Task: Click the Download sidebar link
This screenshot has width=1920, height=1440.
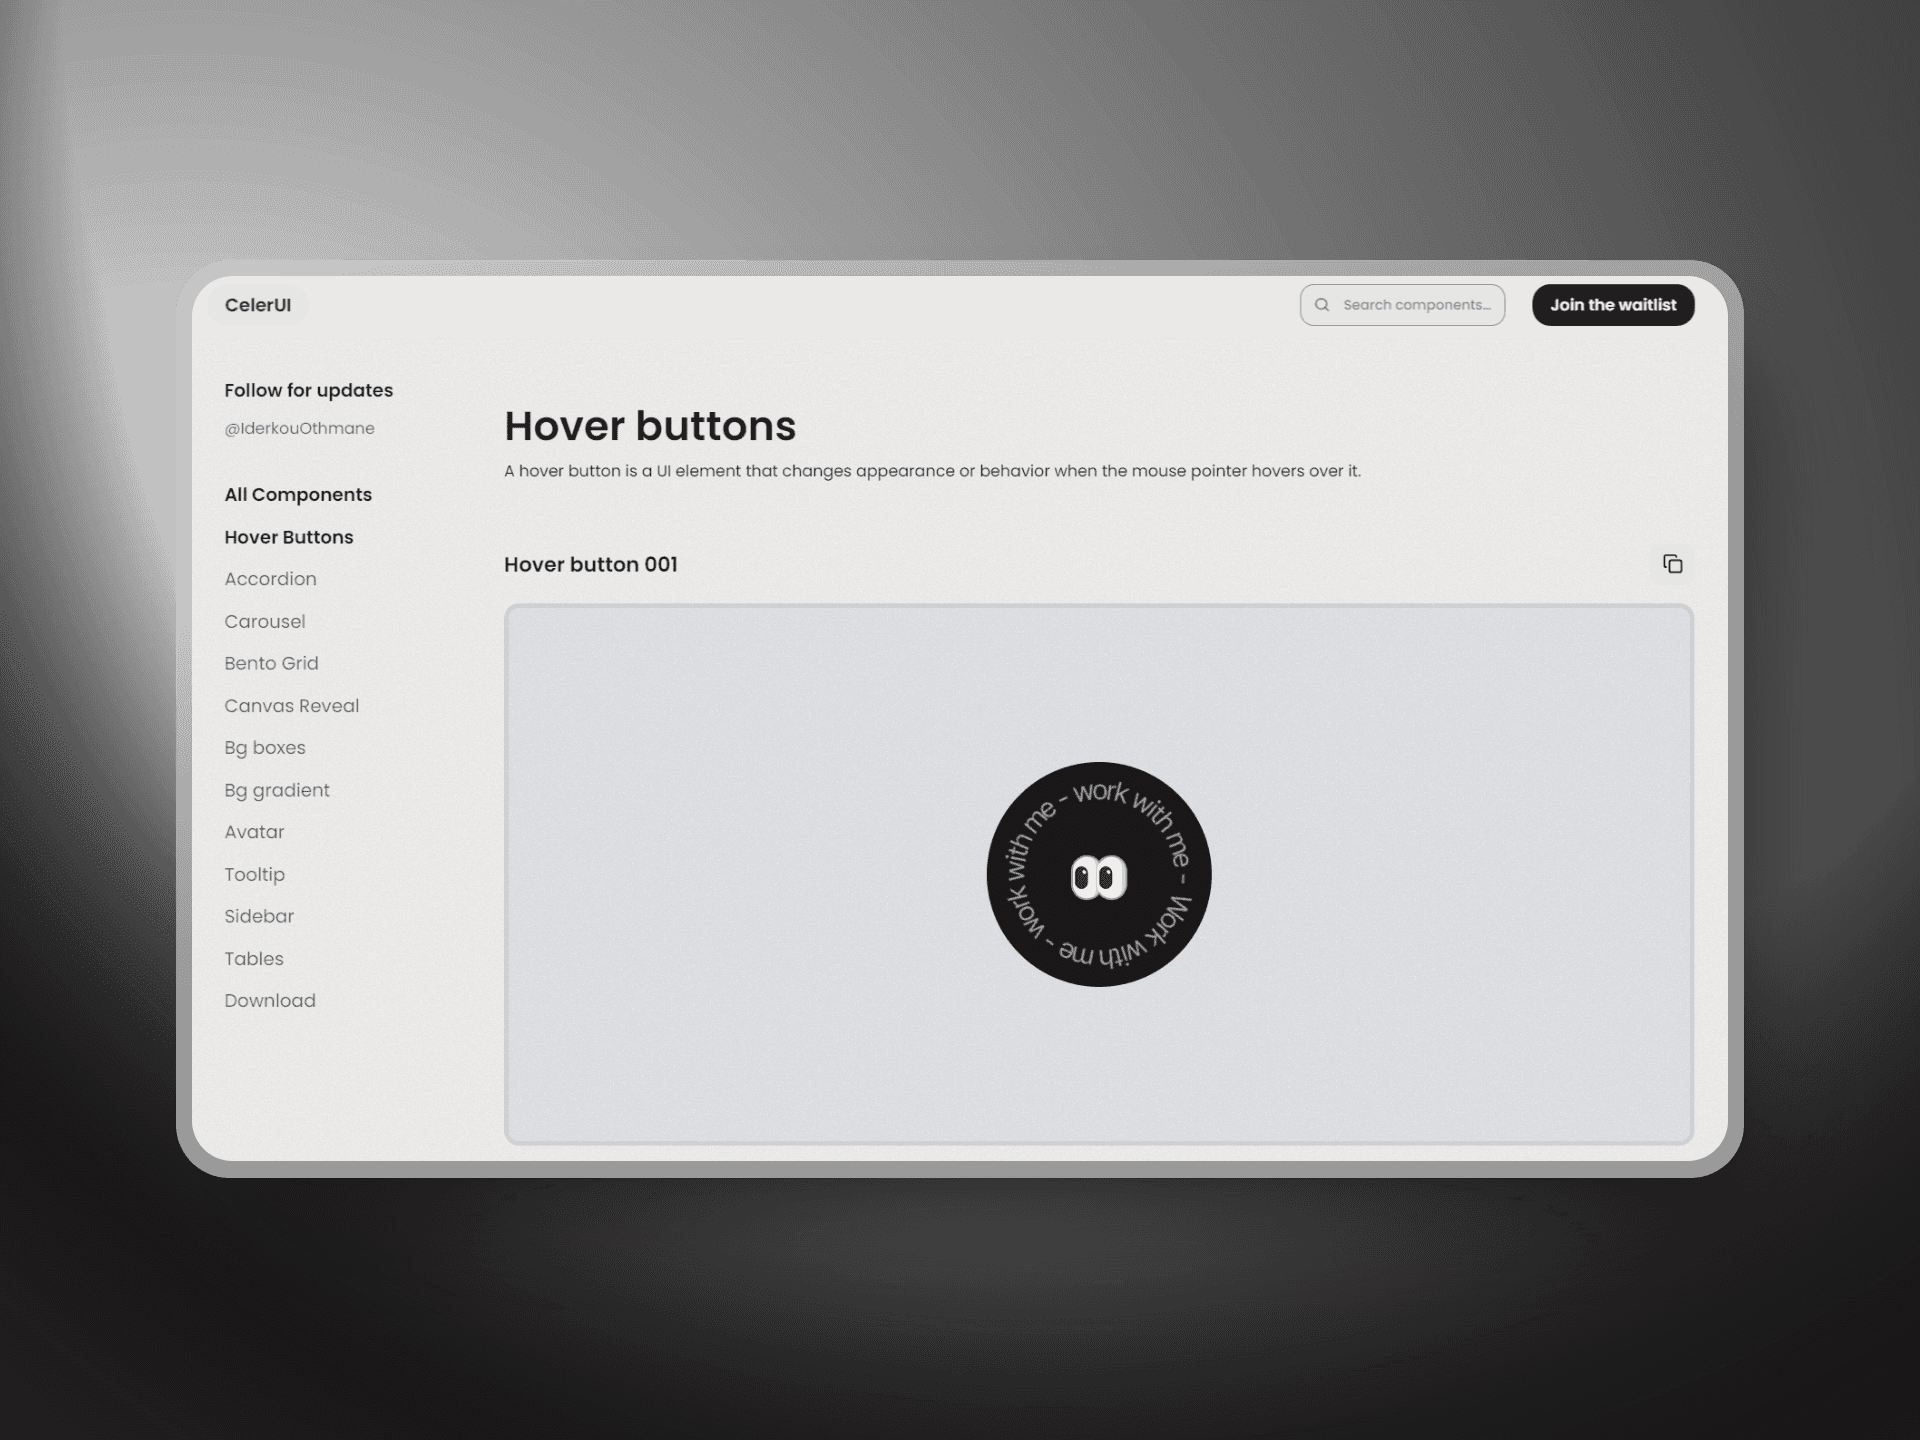Action: pos(270,1001)
